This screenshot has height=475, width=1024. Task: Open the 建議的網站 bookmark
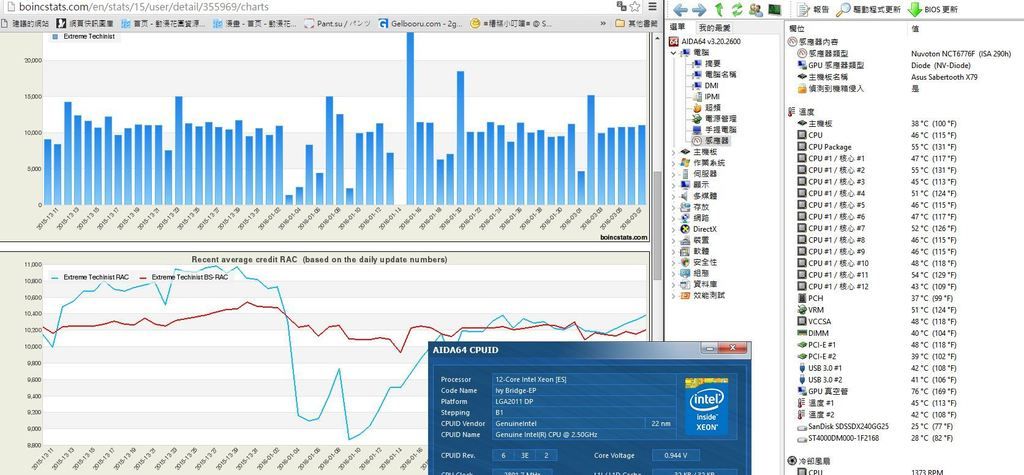25,24
